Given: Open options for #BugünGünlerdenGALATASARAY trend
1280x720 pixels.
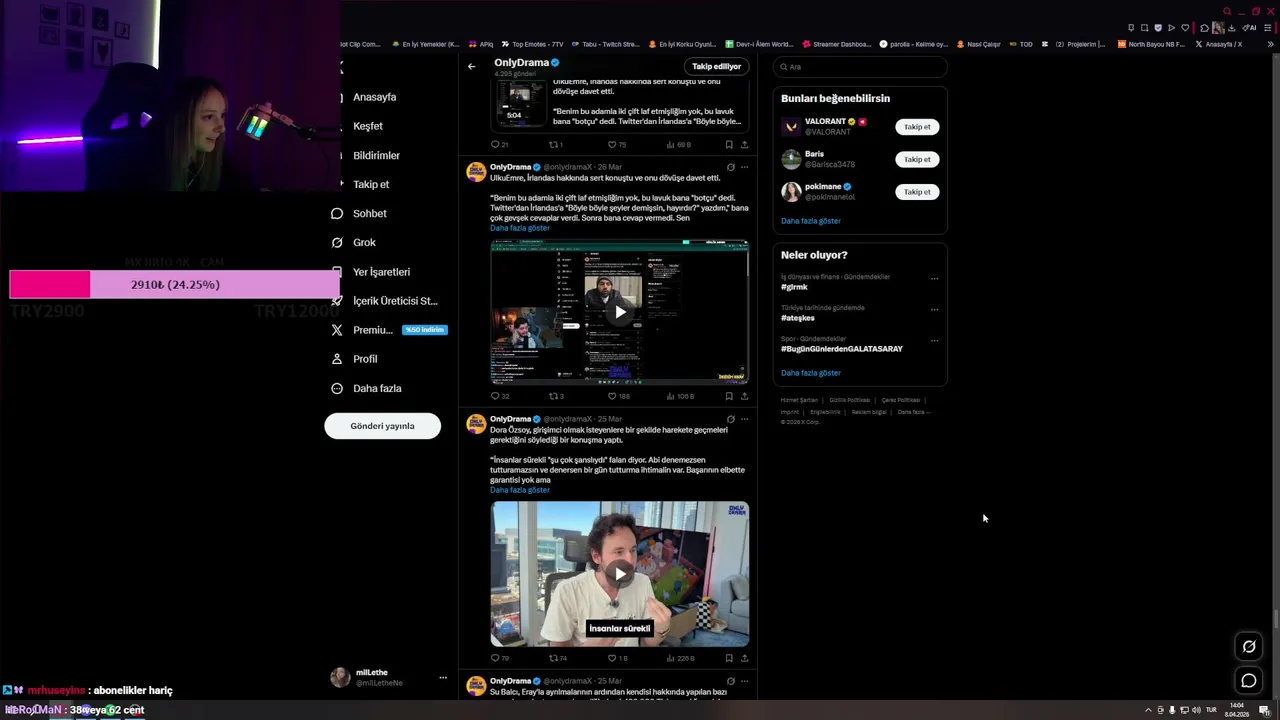Looking at the screenshot, I should (934, 341).
